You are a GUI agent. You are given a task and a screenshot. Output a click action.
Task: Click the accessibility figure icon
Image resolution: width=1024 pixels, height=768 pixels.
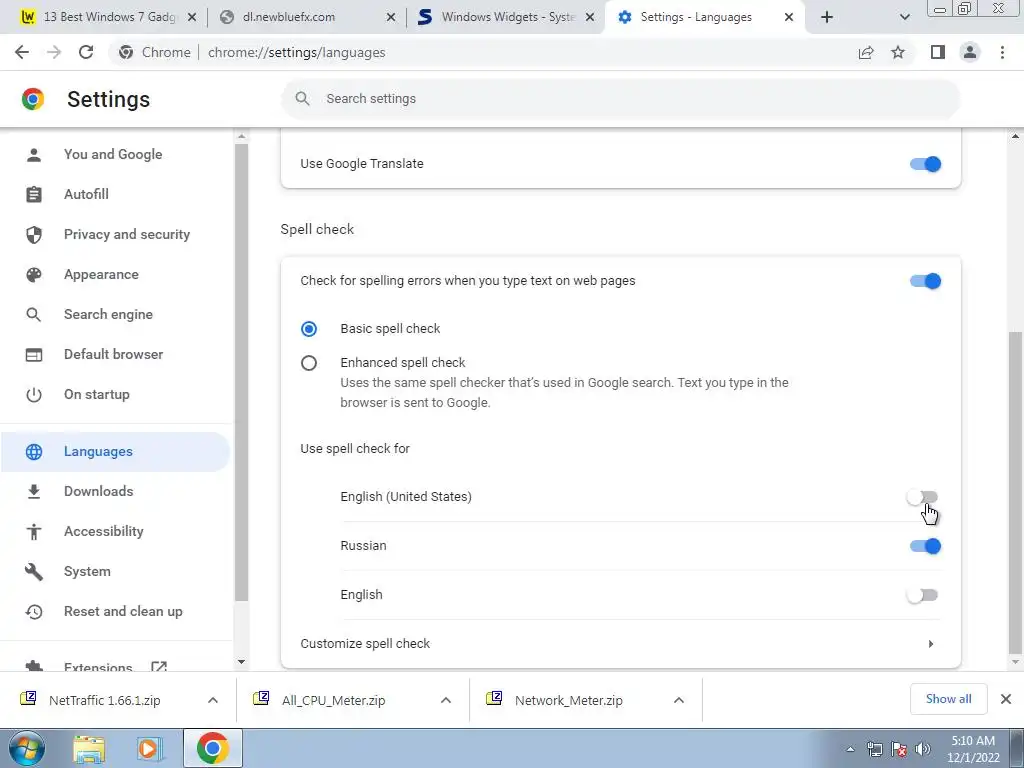click(34, 532)
